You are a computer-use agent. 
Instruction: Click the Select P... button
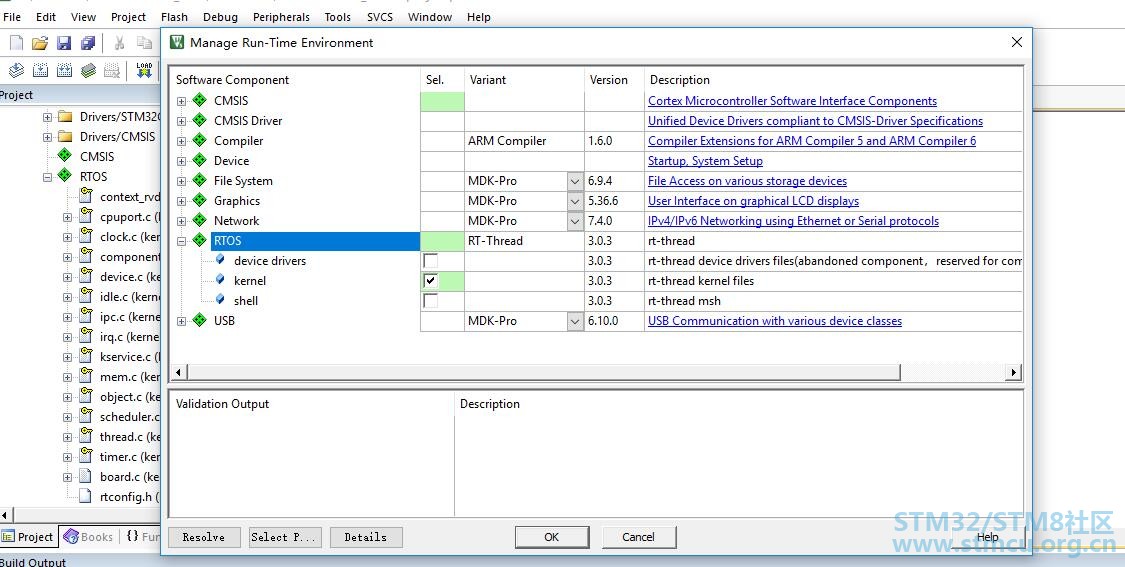click(x=285, y=537)
